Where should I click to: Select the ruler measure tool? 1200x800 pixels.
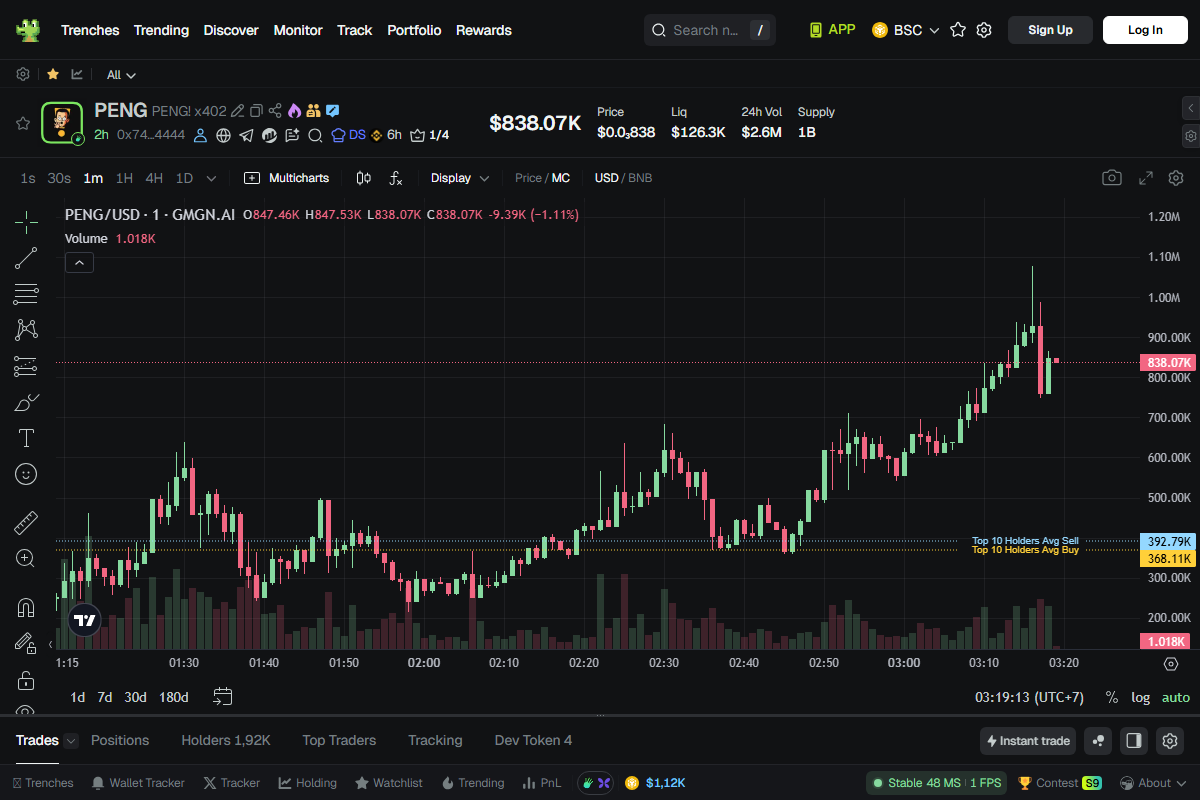point(26,522)
